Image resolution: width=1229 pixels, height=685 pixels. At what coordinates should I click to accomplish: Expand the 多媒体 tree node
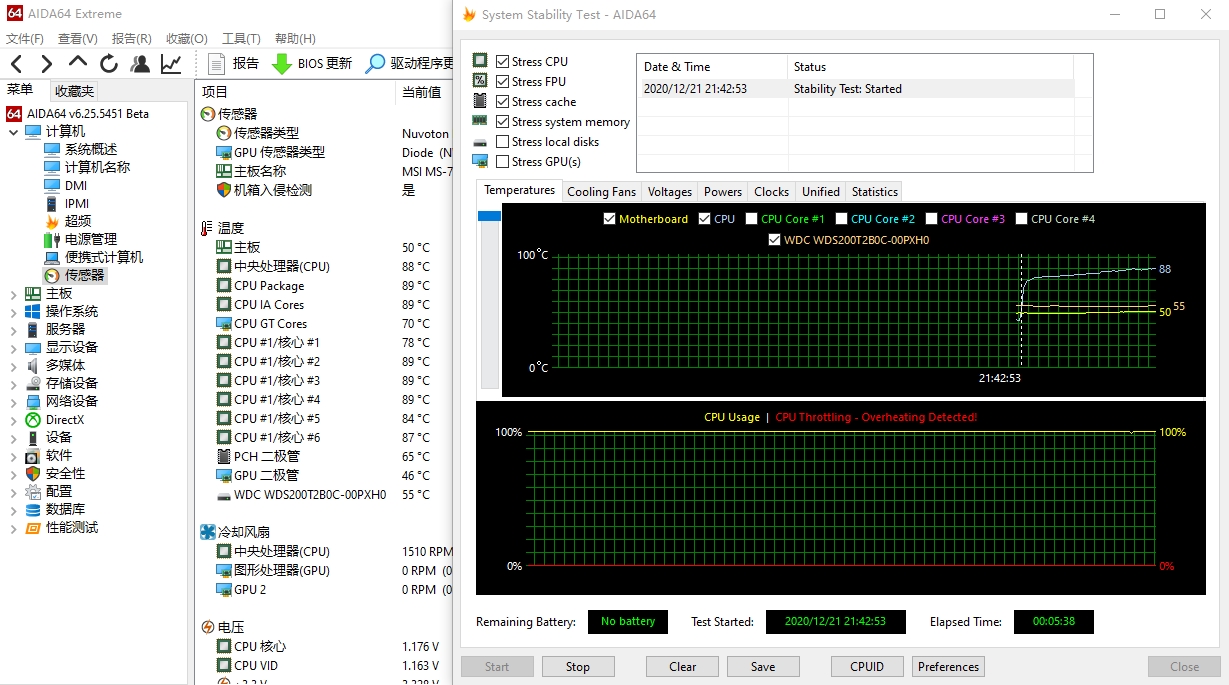click(x=13, y=365)
